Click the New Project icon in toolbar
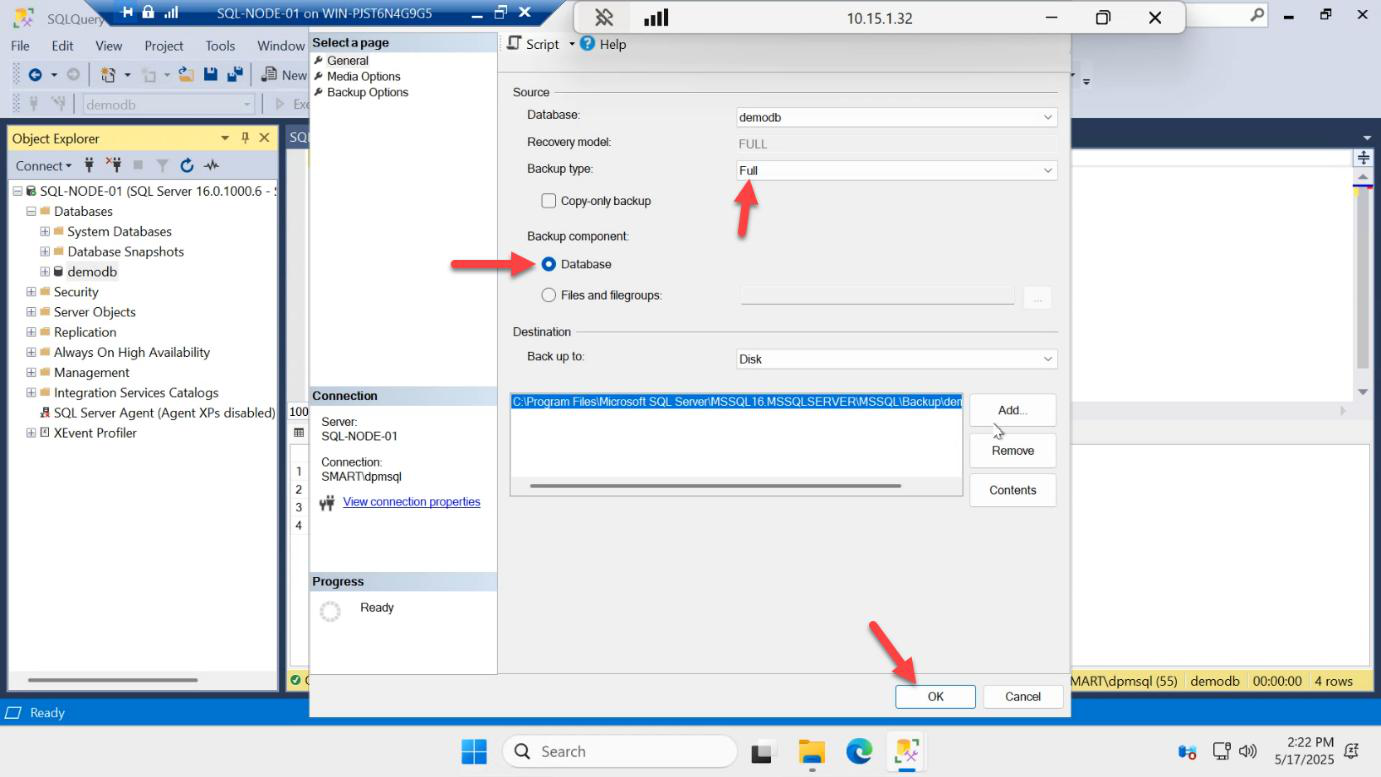This screenshot has height=777, width=1381. point(109,75)
